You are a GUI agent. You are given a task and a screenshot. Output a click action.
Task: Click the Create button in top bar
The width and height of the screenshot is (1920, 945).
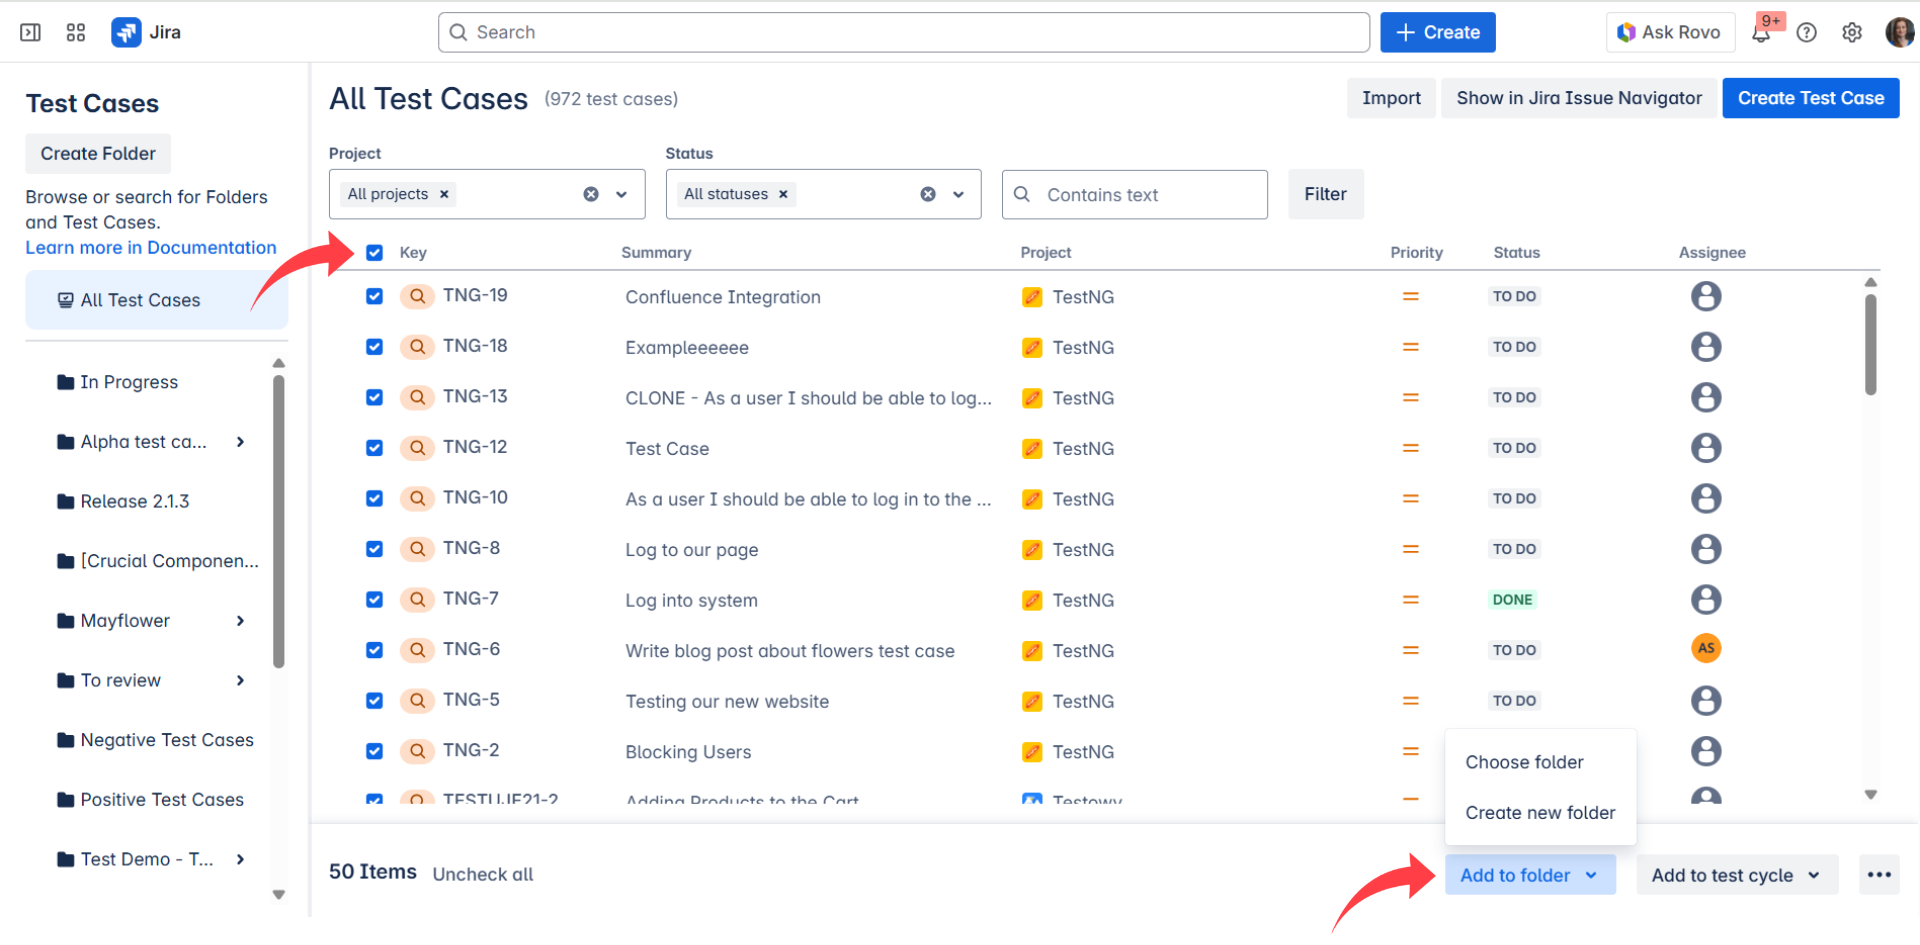[x=1437, y=32]
